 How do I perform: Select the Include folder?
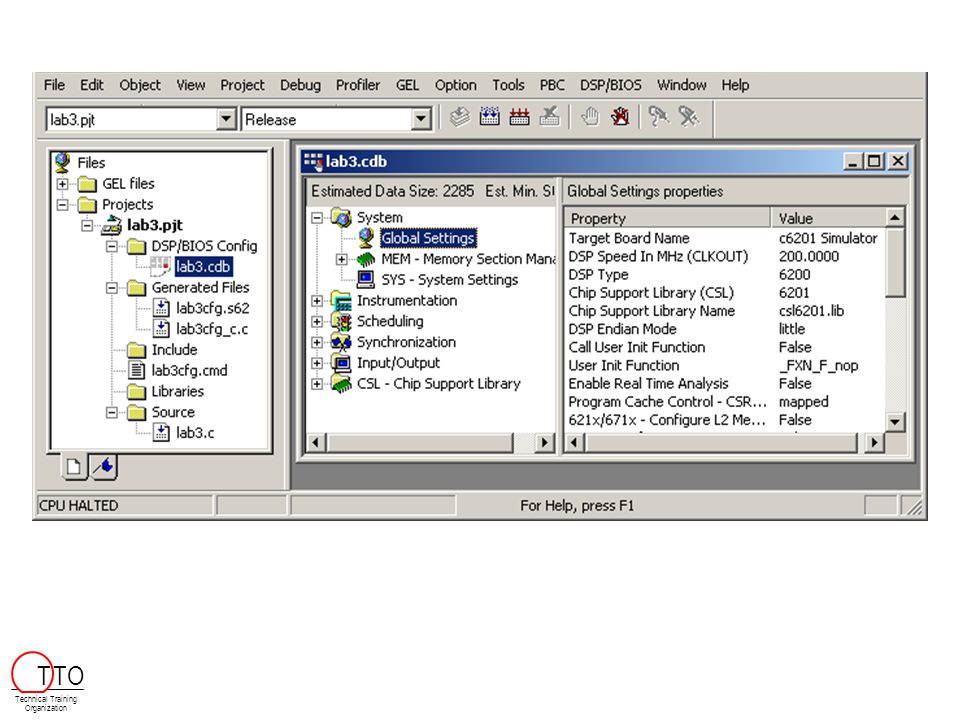(x=174, y=350)
